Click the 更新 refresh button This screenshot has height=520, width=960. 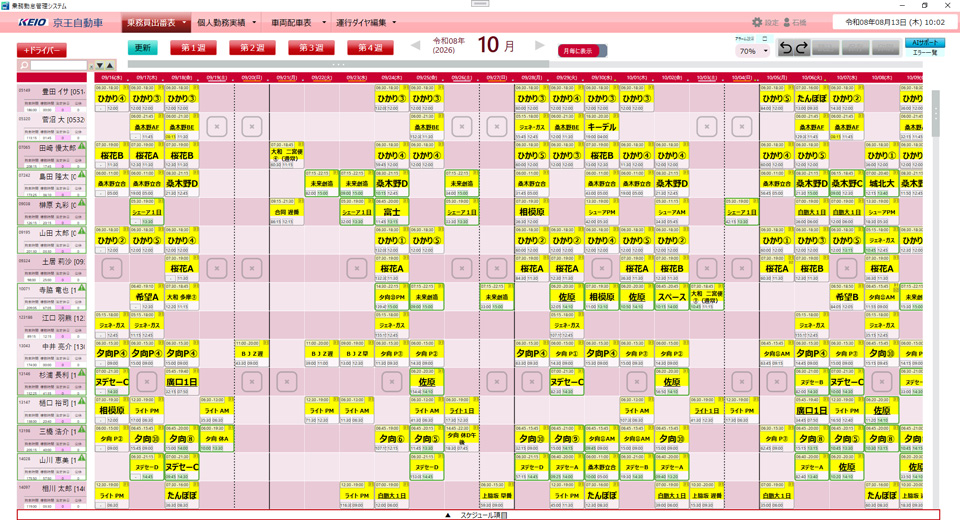(143, 48)
